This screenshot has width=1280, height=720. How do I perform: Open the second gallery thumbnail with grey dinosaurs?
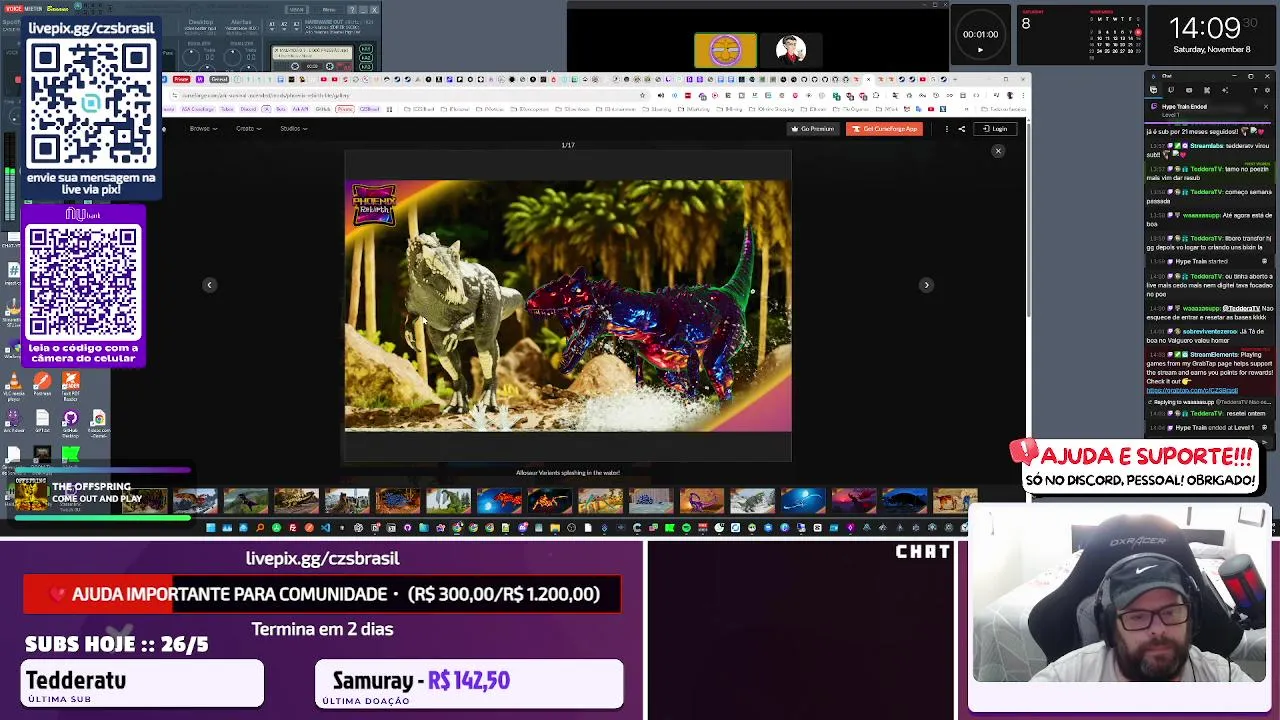tap(195, 500)
